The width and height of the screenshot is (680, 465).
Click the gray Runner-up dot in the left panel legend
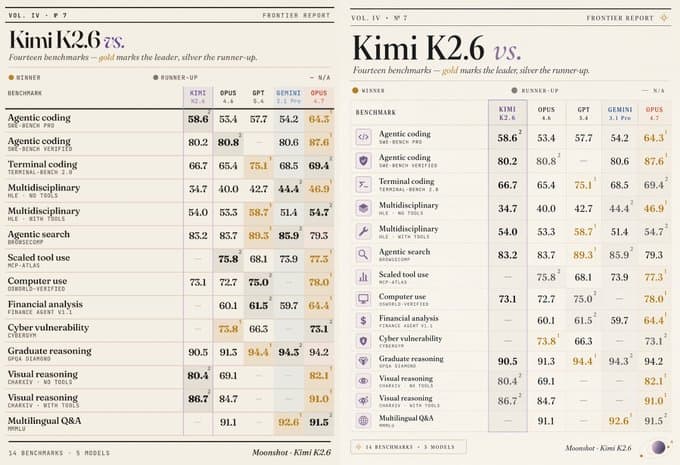click(156, 78)
